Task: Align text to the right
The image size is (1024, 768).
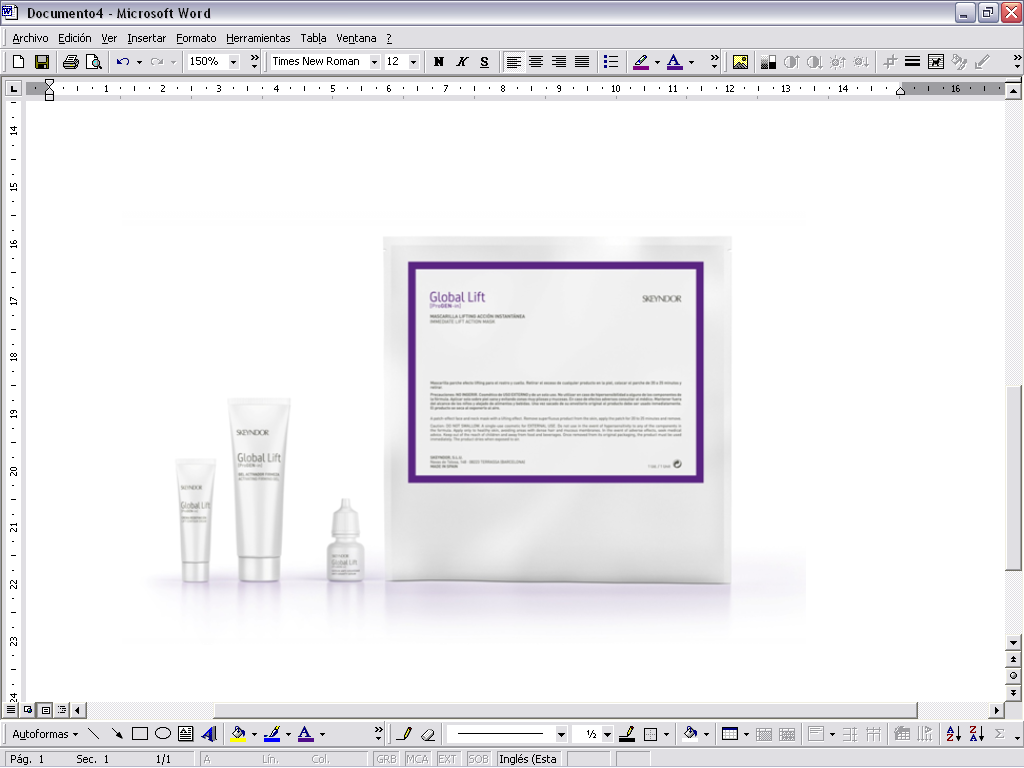Action: [559, 62]
